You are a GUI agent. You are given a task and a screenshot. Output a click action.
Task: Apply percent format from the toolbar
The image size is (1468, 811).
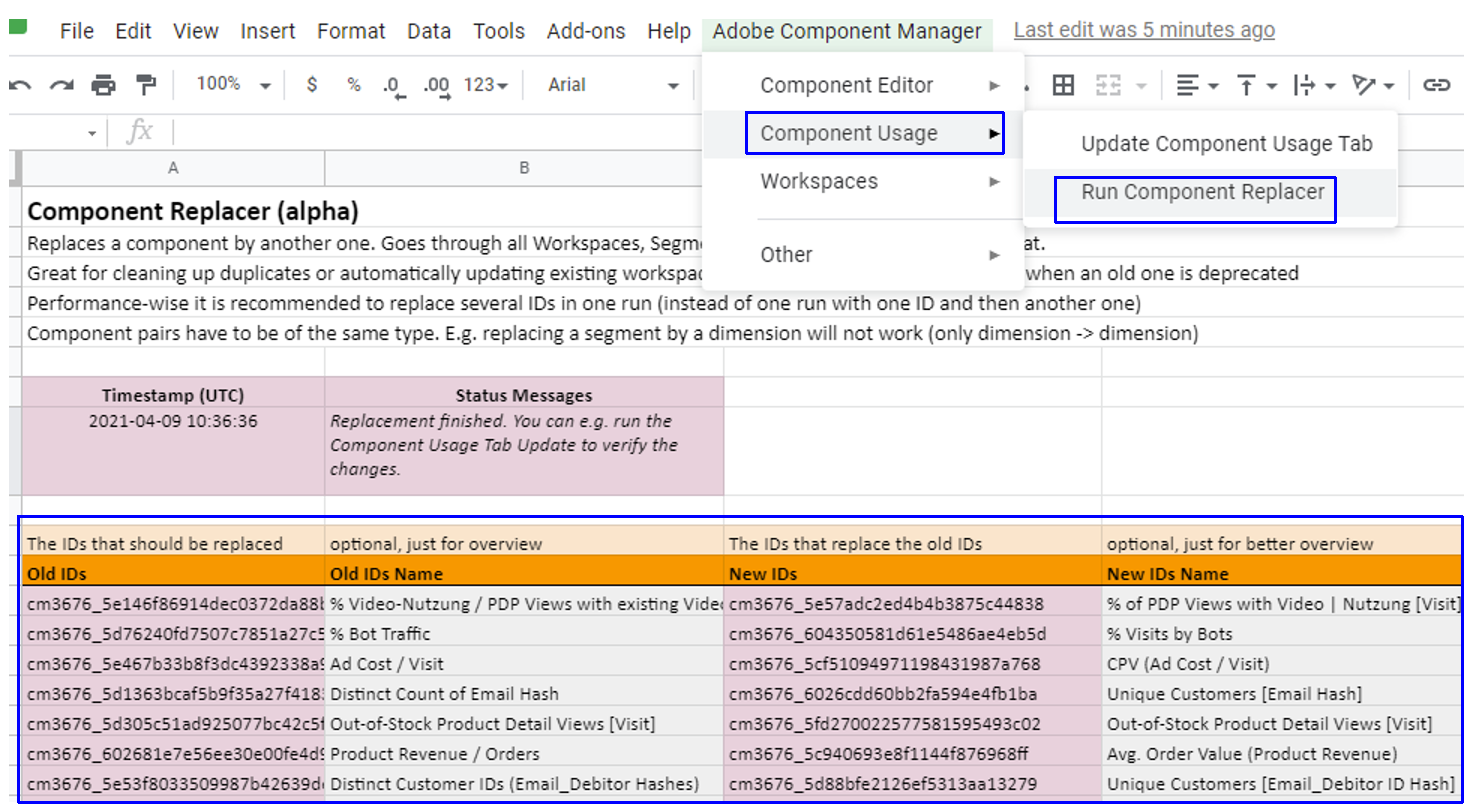354,85
